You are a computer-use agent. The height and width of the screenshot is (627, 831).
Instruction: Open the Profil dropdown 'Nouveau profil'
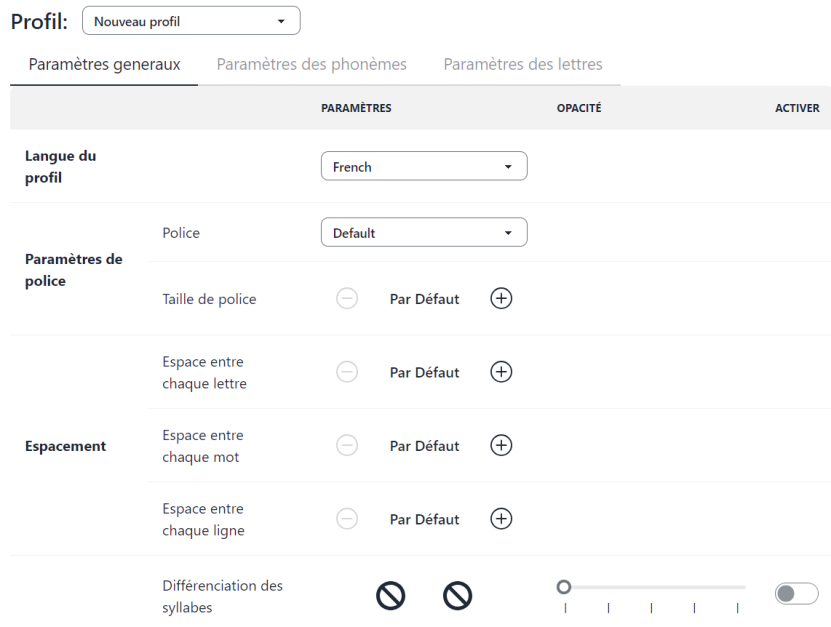pyautogui.click(x=190, y=20)
